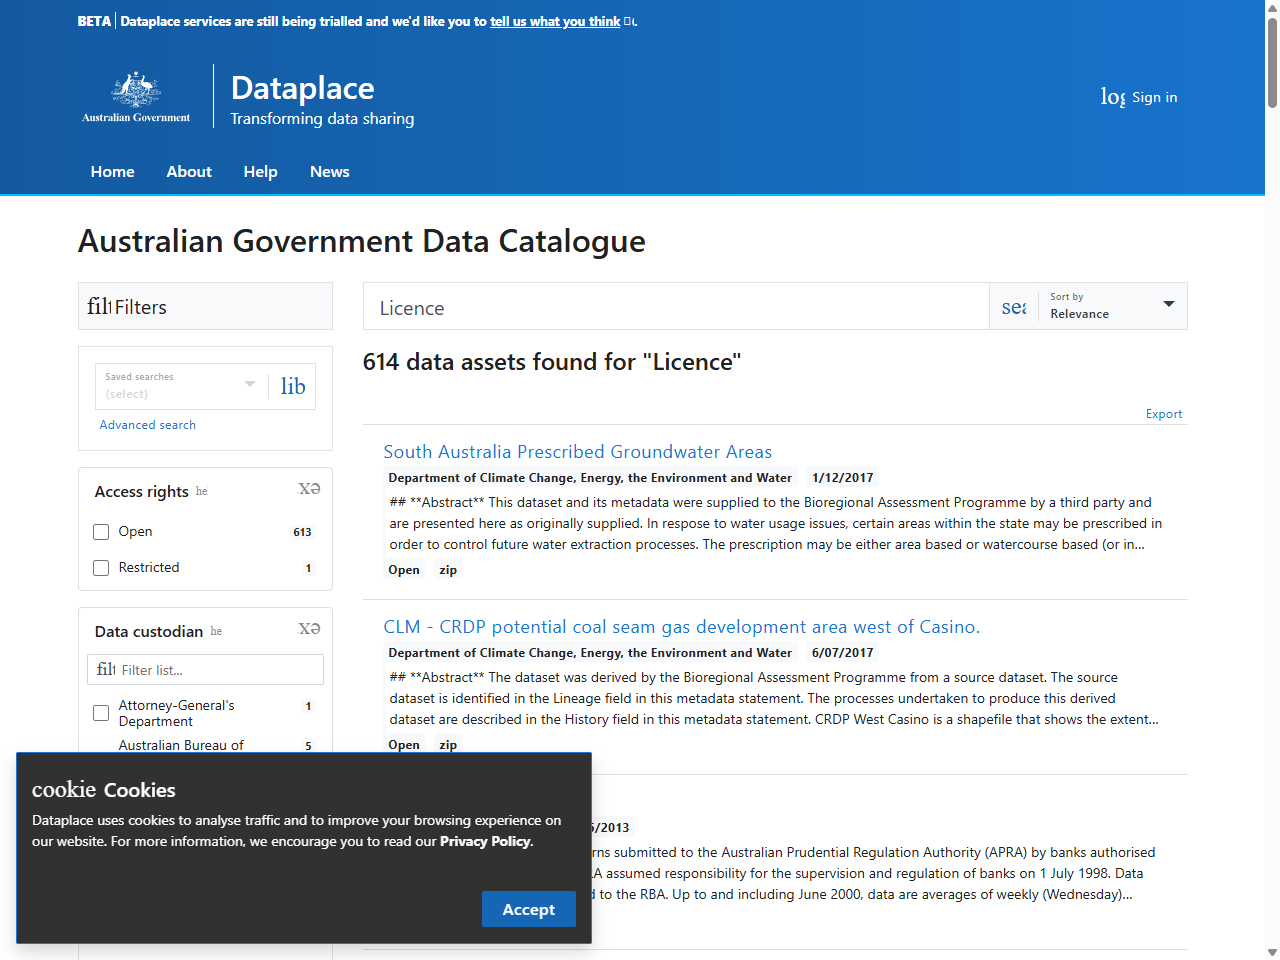1280x960 pixels.
Task: Click the Sign in link
Action: (x=1154, y=97)
